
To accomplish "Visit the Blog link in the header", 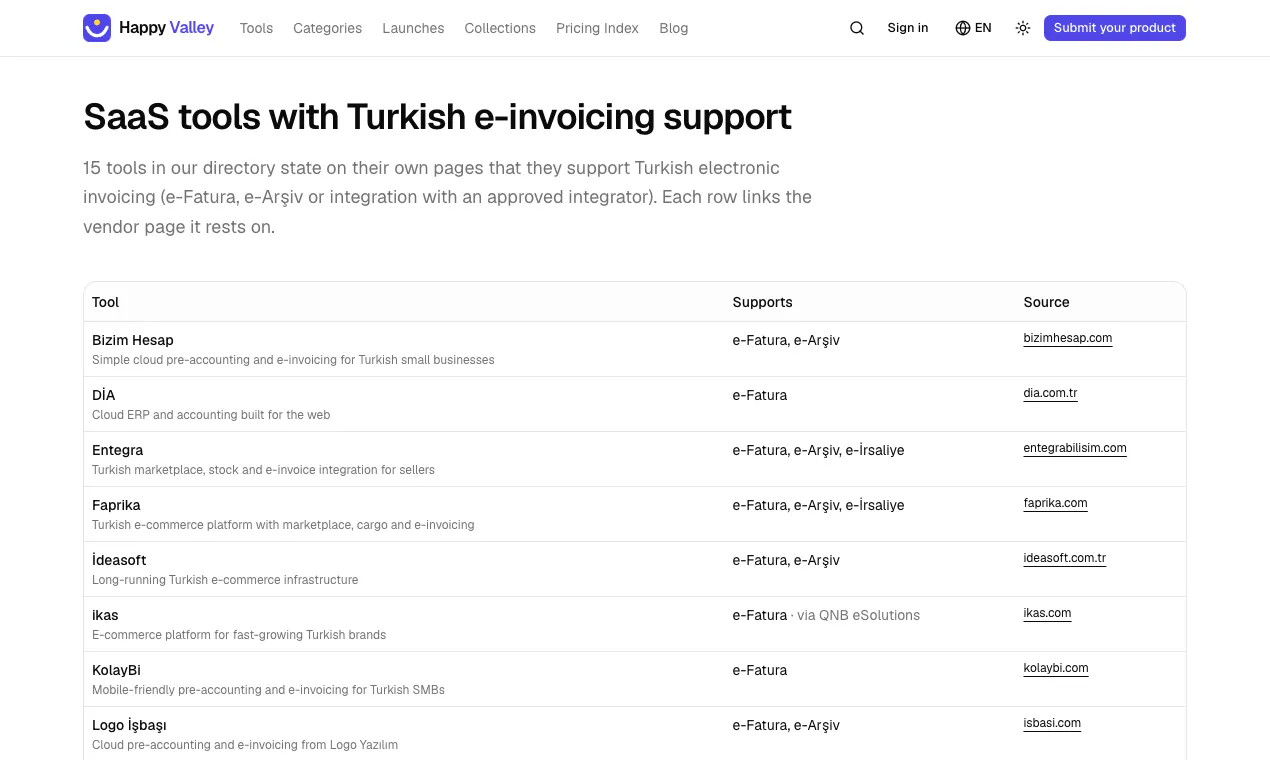I will tap(674, 28).
